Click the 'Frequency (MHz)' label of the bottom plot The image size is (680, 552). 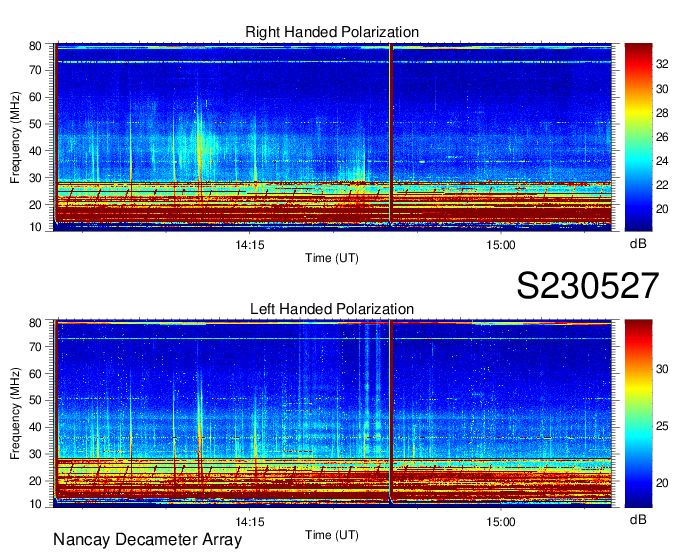(x=15, y=414)
